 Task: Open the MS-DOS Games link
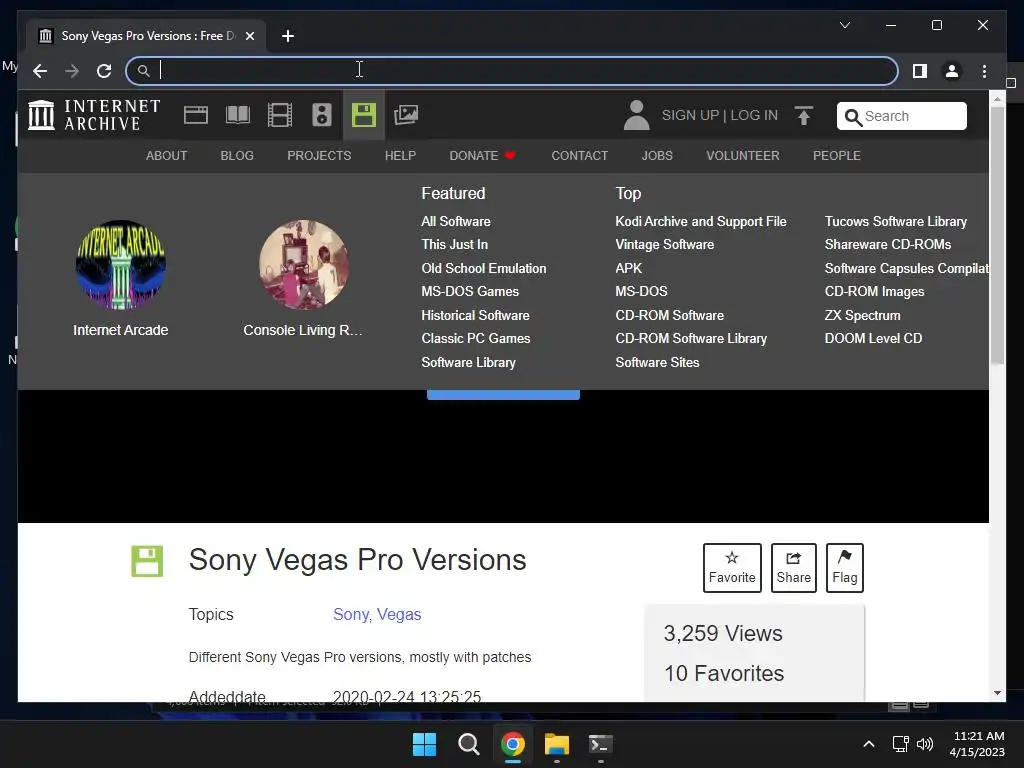coord(470,291)
